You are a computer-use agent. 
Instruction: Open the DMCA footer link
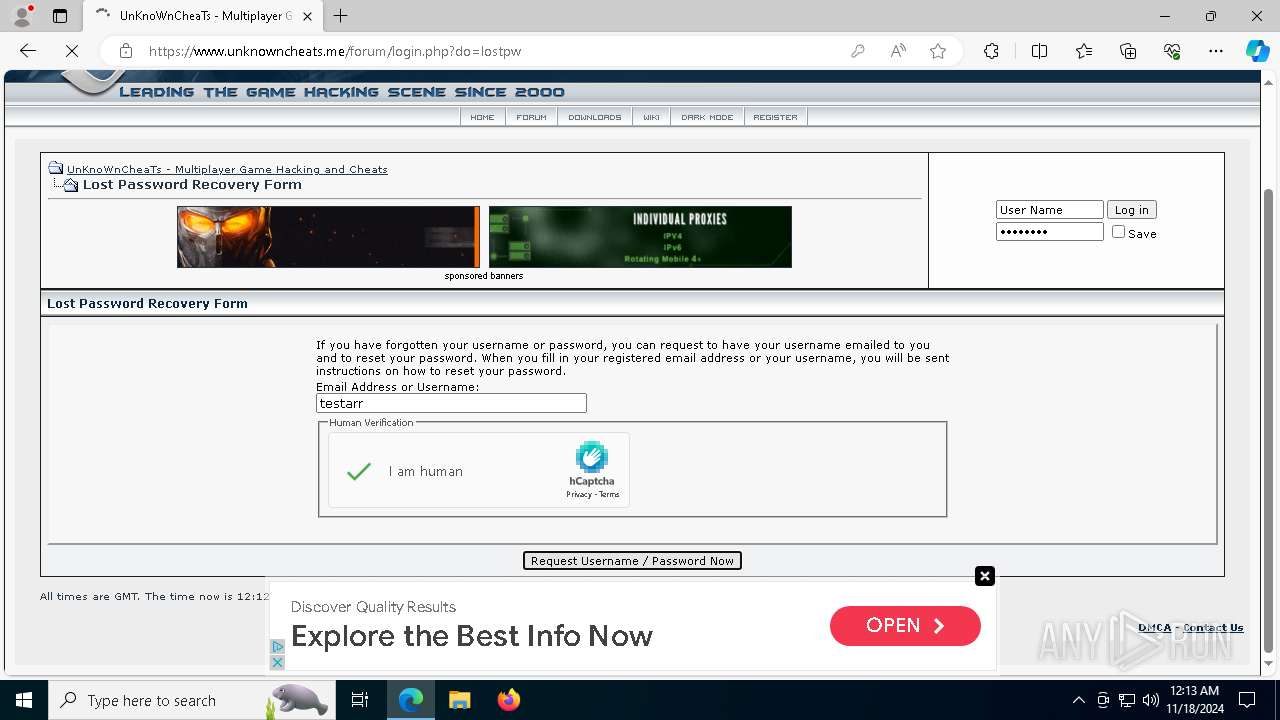pos(1154,628)
